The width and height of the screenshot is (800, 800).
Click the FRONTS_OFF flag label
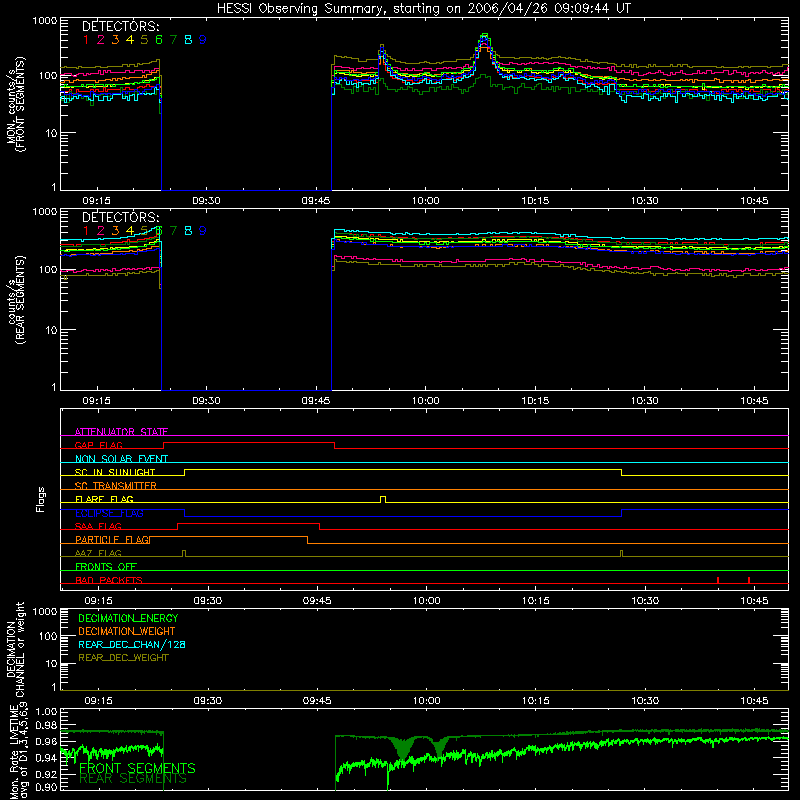click(x=106, y=567)
